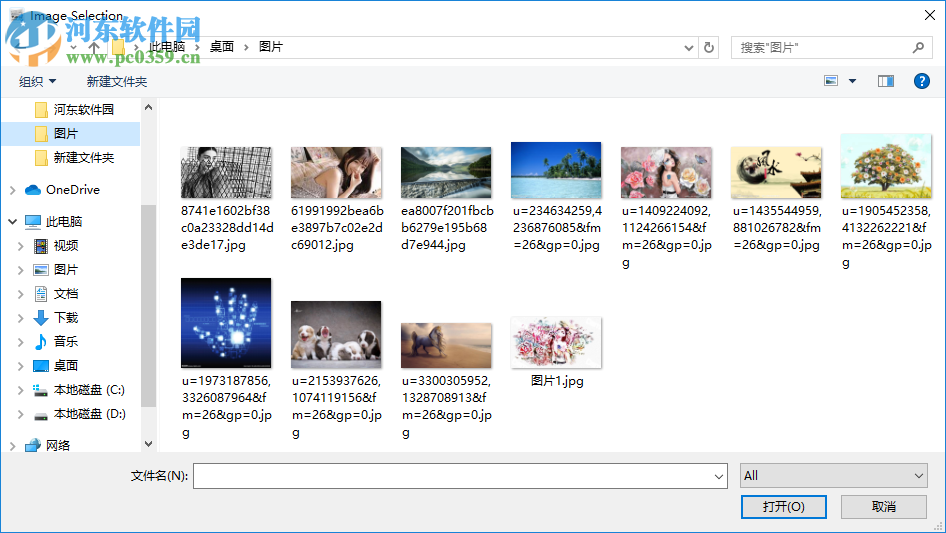
Task: Click 新建文件夹 button
Action: [x=116, y=81]
